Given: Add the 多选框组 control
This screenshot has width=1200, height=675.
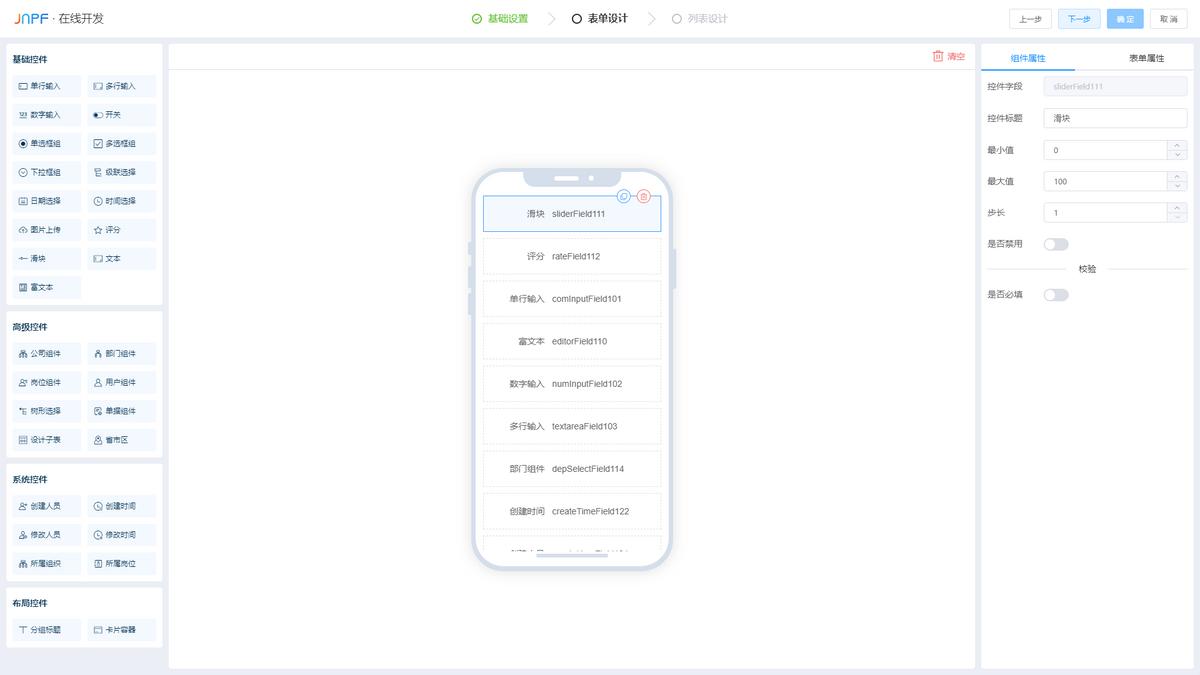Looking at the screenshot, I should pyautogui.click(x=122, y=143).
